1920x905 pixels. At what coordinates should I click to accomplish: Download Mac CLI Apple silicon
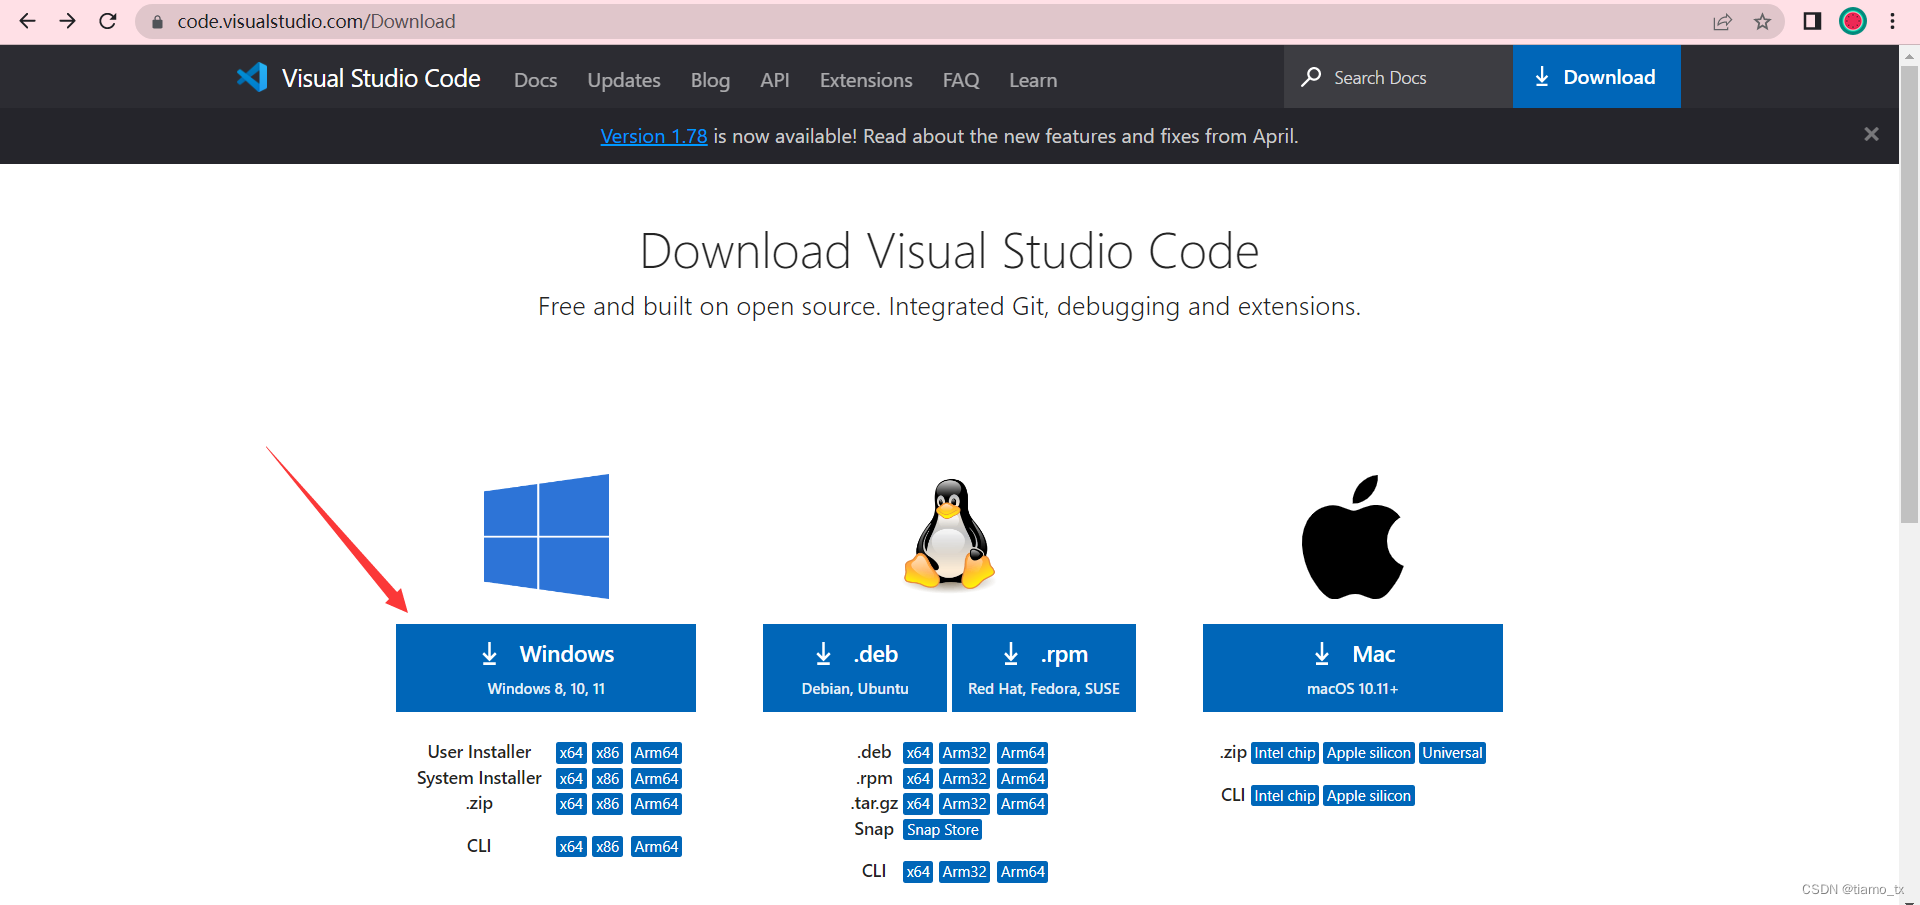1369,796
